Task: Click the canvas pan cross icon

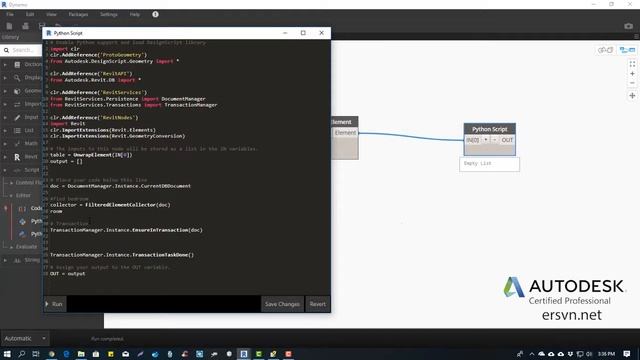Action: (632, 96)
